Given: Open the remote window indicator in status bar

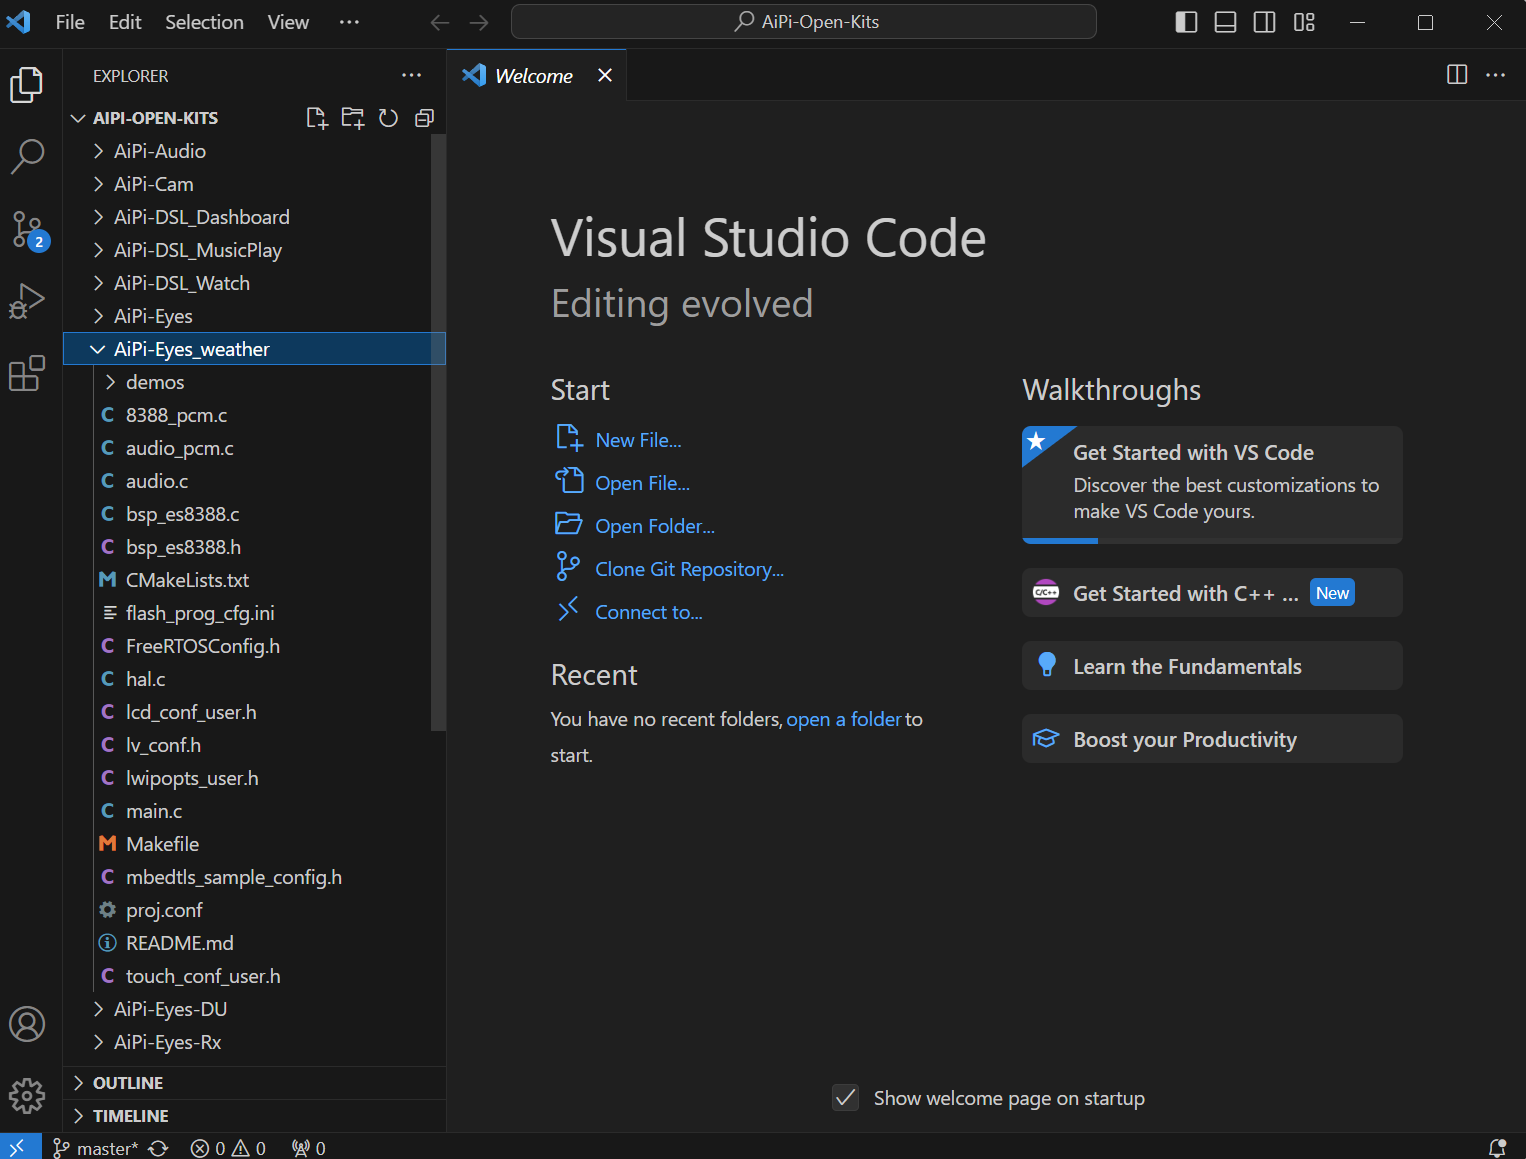Looking at the screenshot, I should (19, 1147).
